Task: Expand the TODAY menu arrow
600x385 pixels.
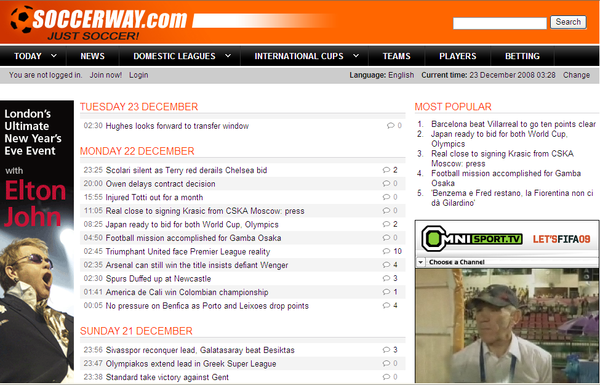Action: click(54, 56)
